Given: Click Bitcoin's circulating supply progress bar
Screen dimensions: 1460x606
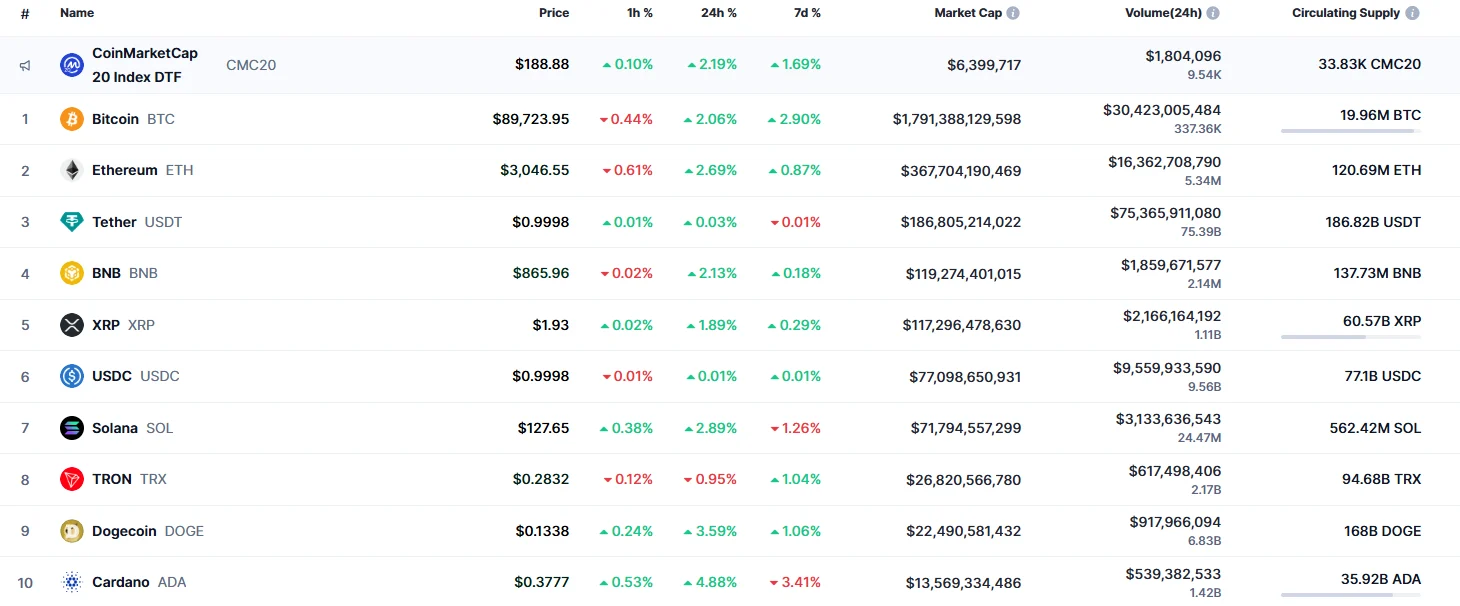Looking at the screenshot, I should click(x=1350, y=131).
